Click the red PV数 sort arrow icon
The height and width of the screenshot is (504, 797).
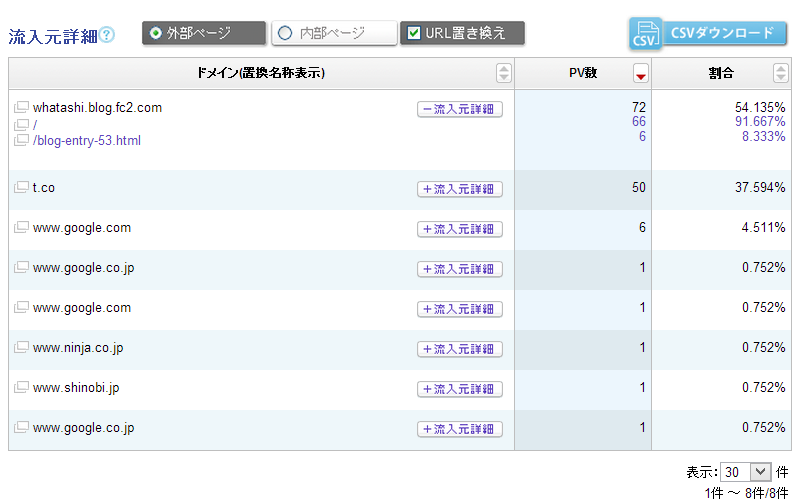click(641, 73)
